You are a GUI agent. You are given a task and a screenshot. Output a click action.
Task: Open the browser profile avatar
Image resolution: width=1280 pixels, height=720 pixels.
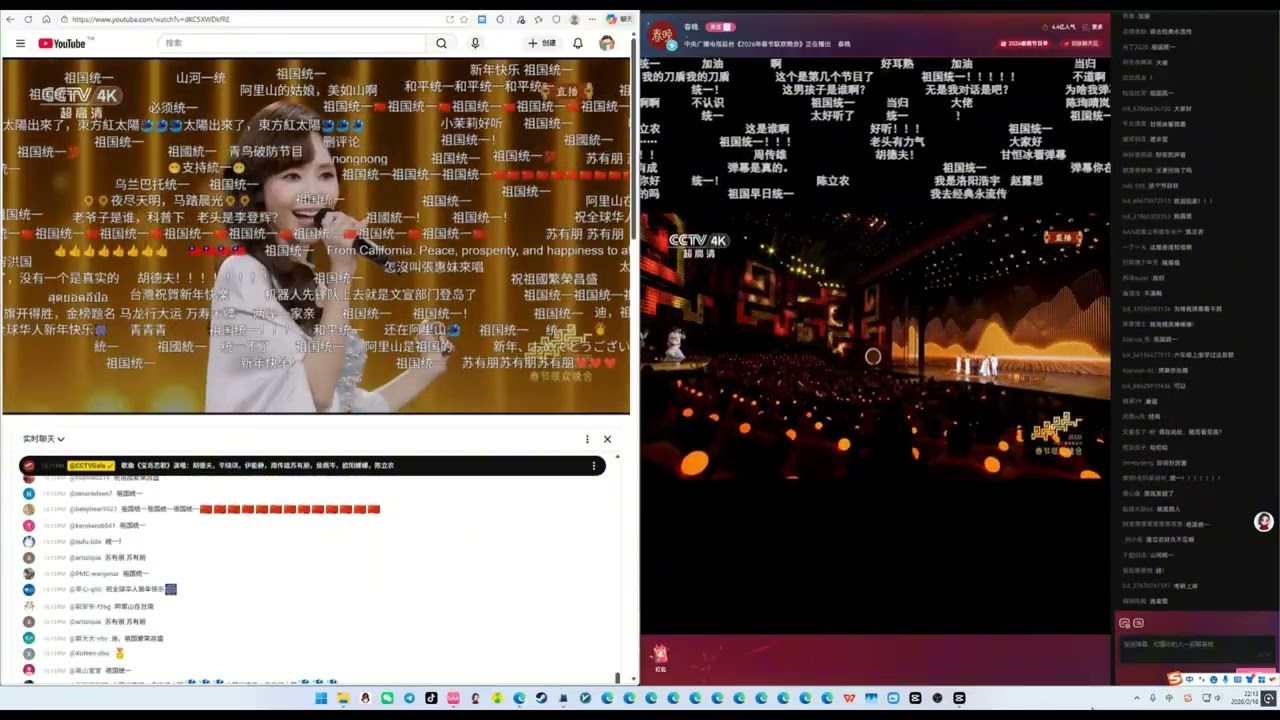[574, 19]
